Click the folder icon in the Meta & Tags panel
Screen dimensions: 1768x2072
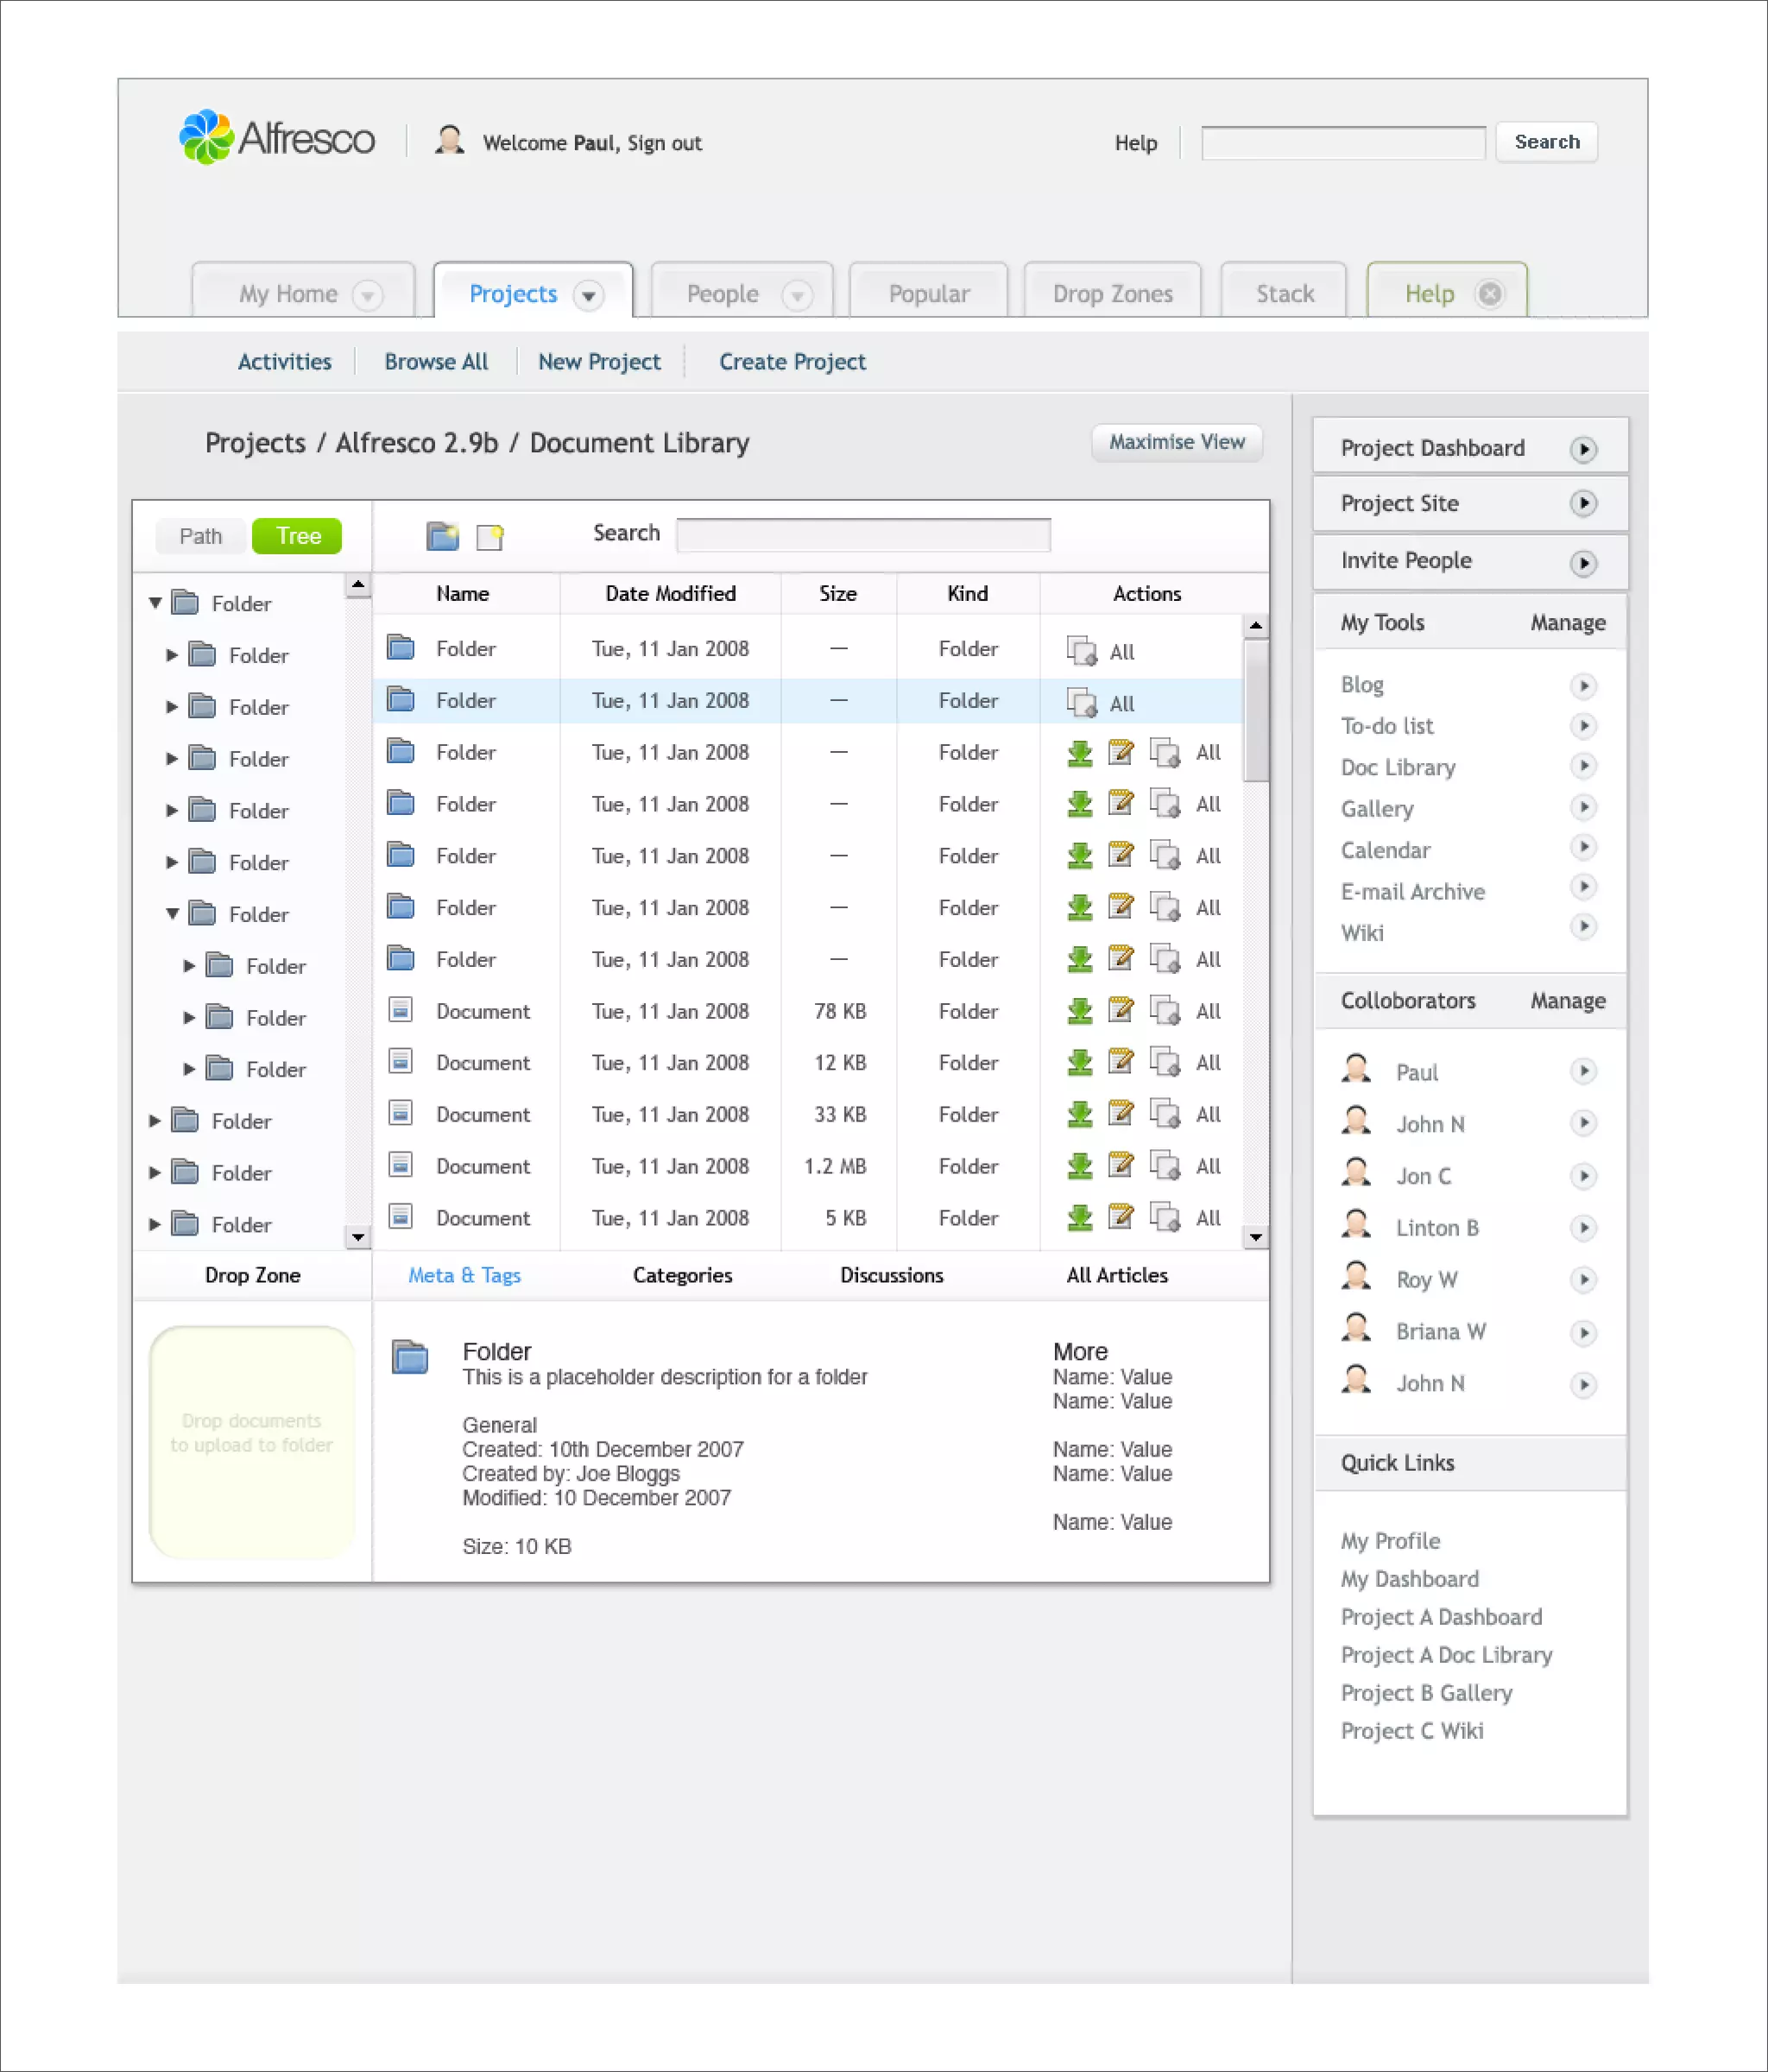coord(410,1357)
